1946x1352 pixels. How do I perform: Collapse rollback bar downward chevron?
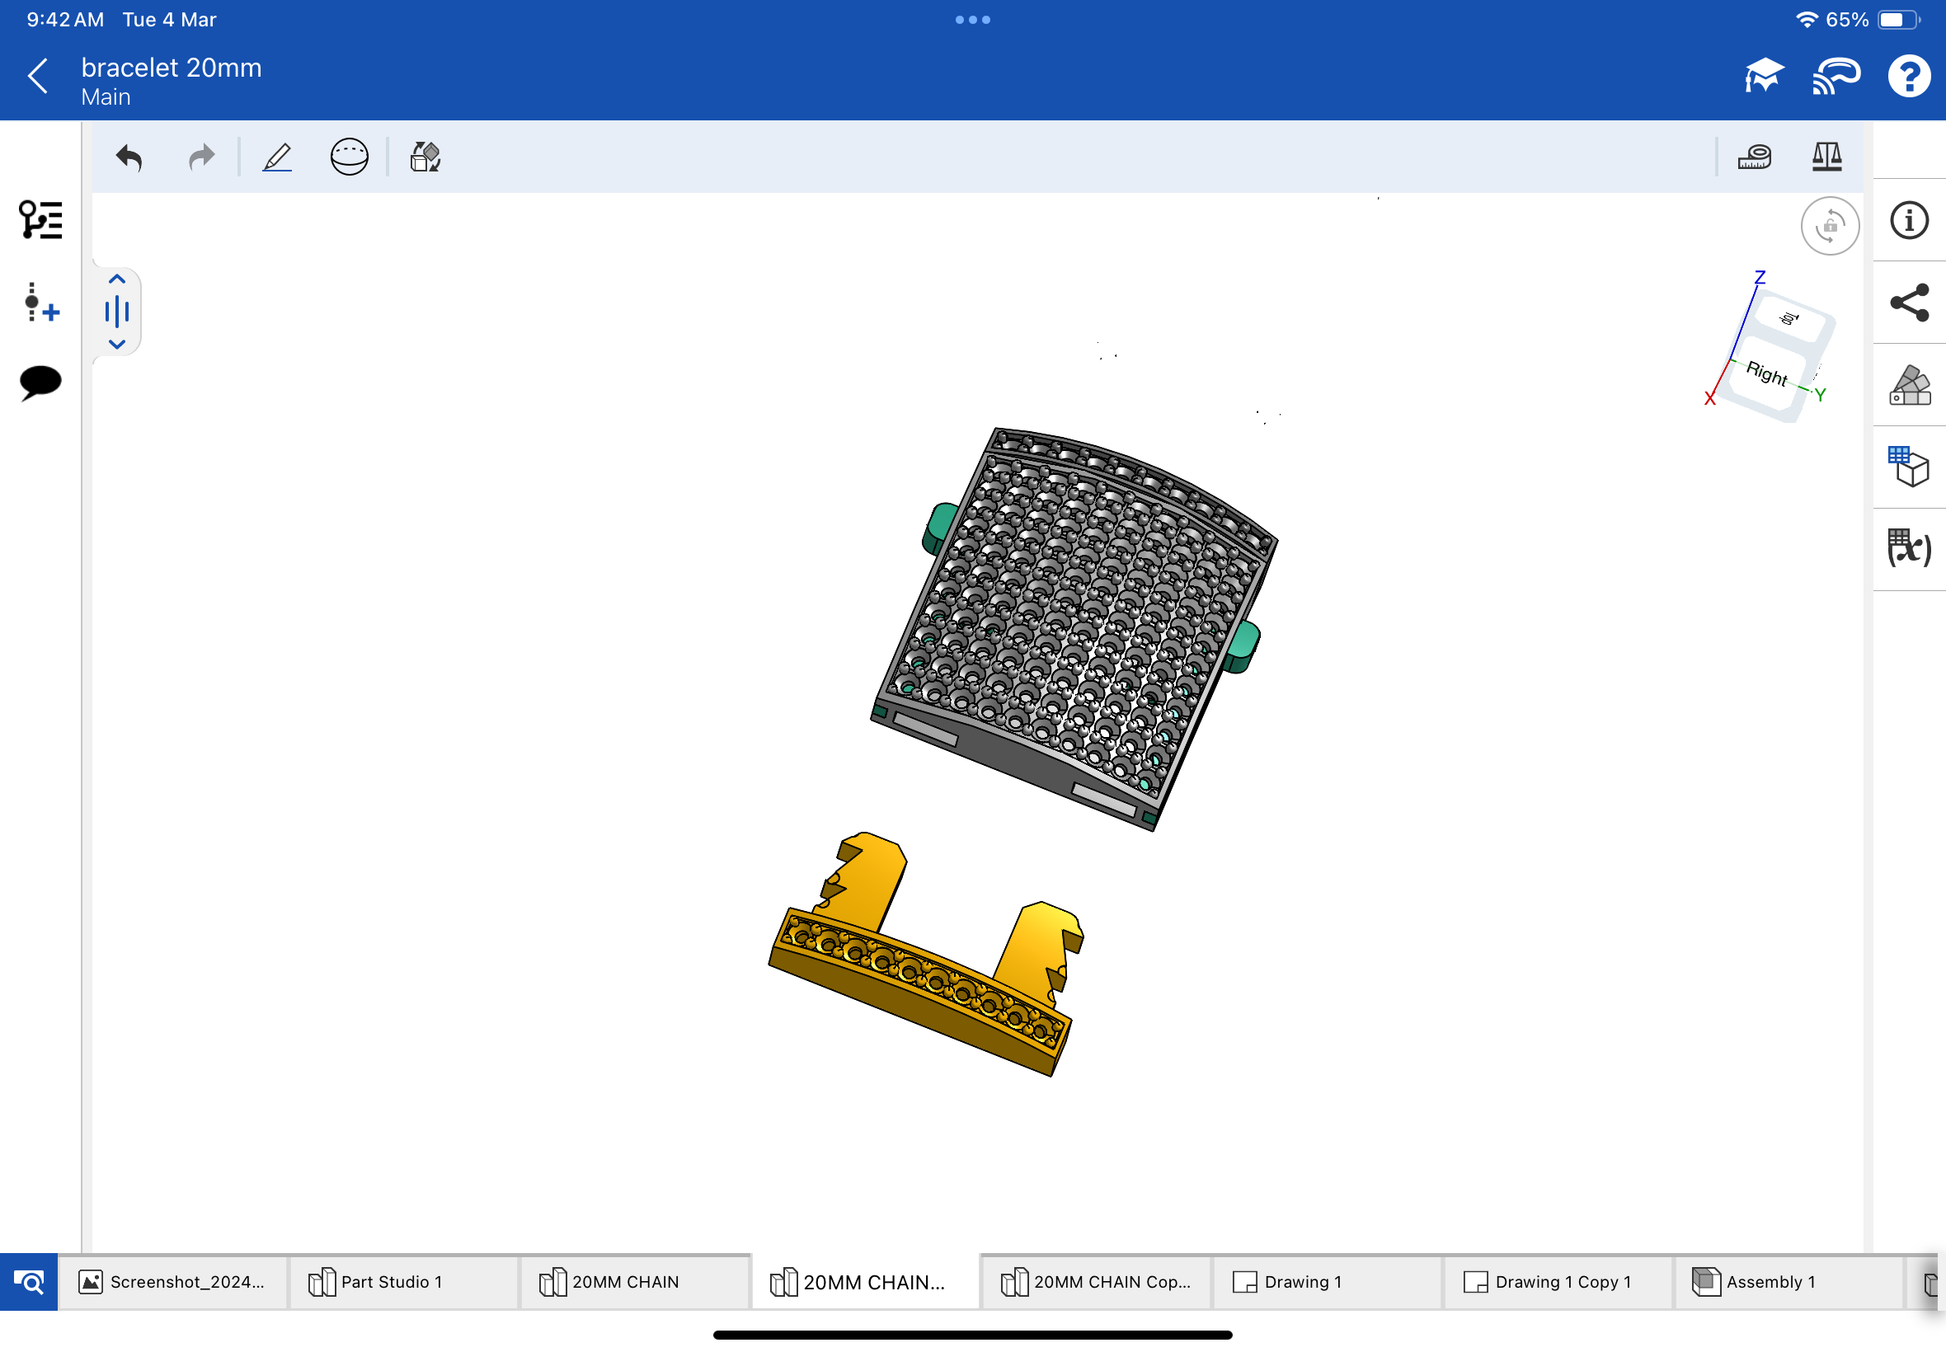tap(117, 344)
